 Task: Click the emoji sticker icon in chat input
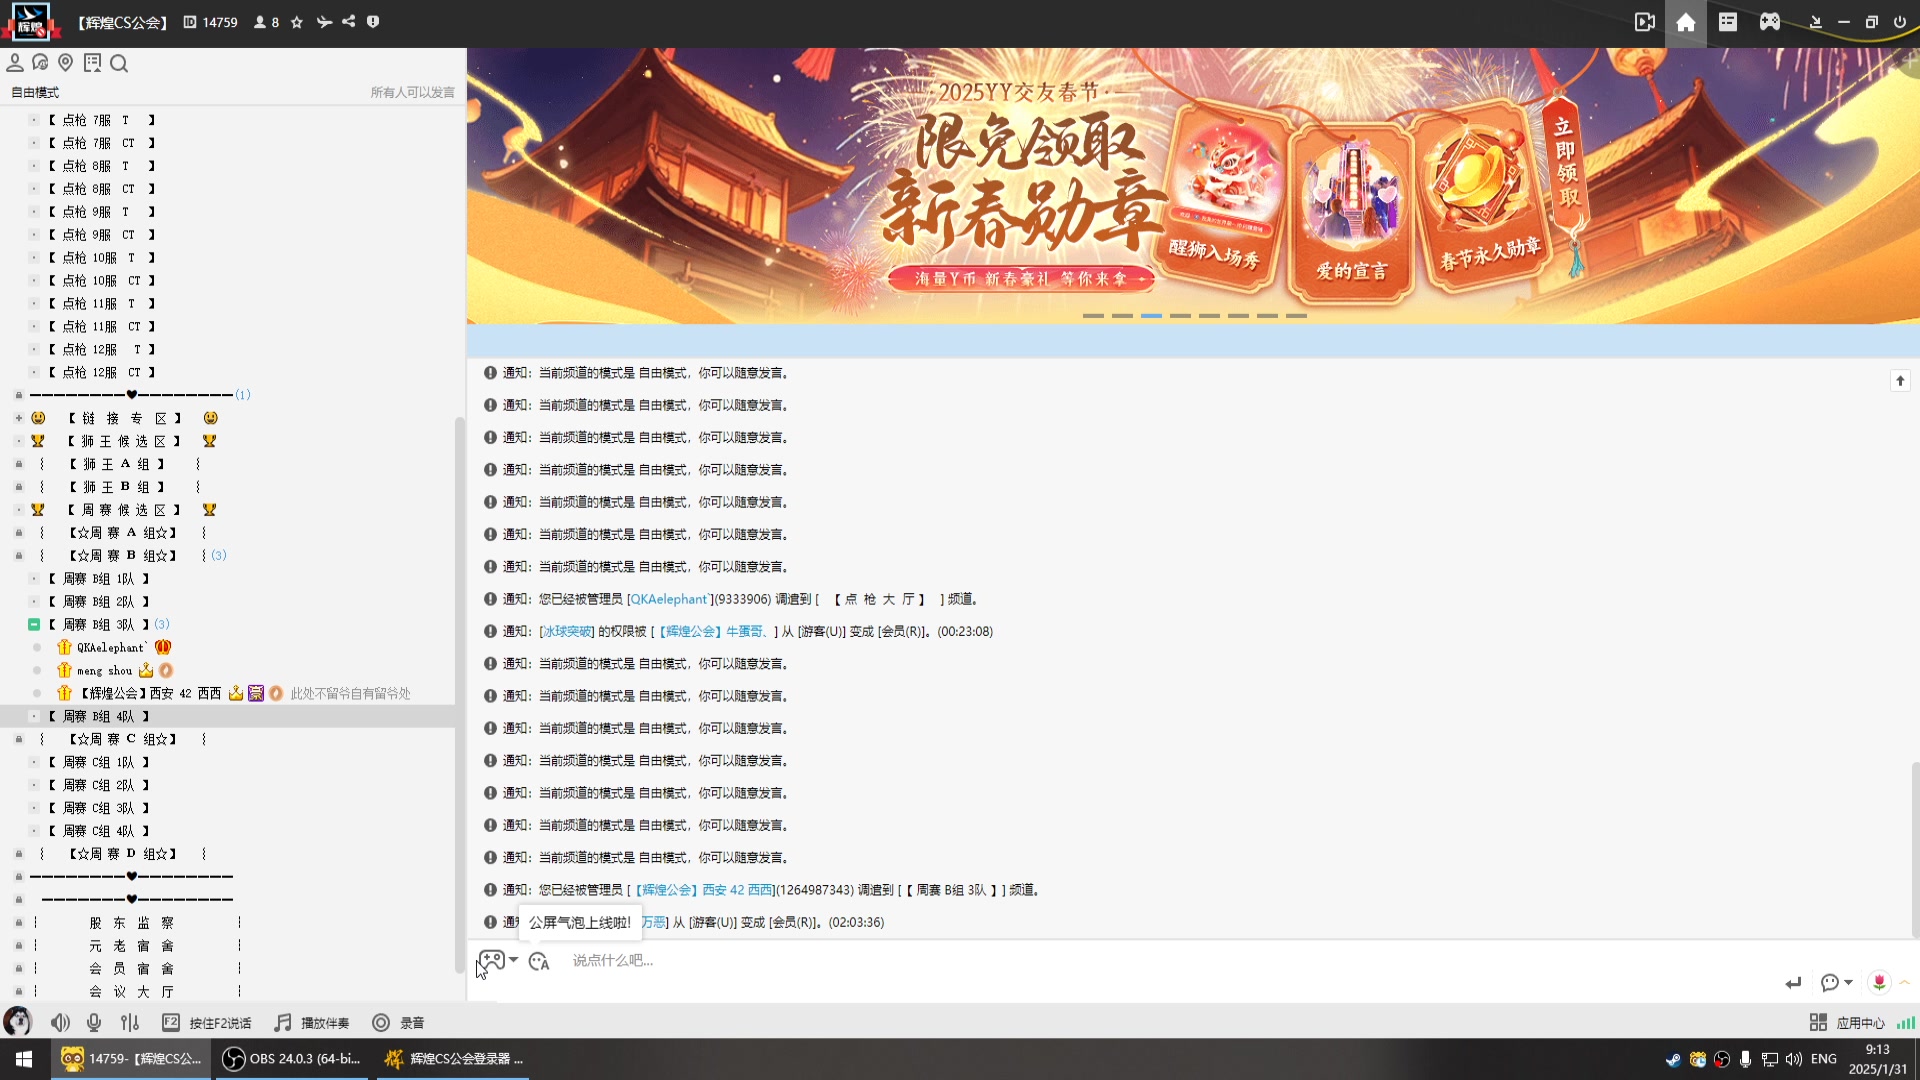click(539, 961)
